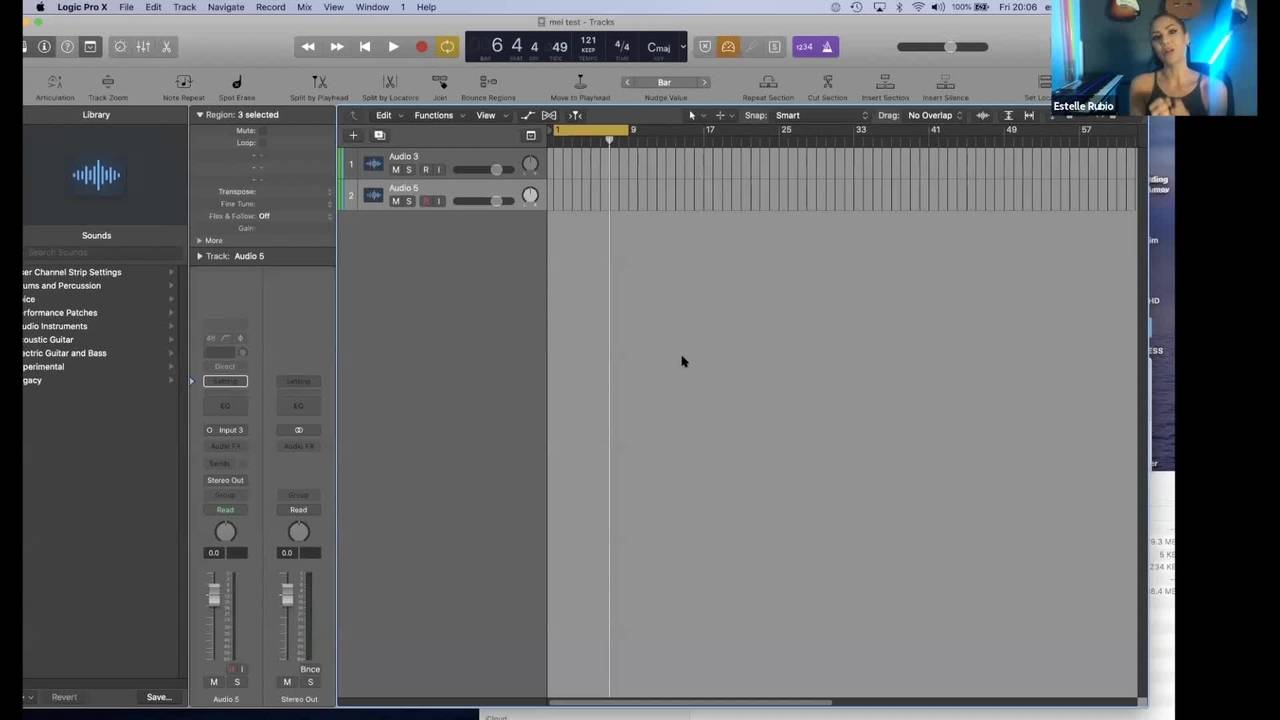Open Smart Controls from the control bar
1280x720 pixels.
120,47
